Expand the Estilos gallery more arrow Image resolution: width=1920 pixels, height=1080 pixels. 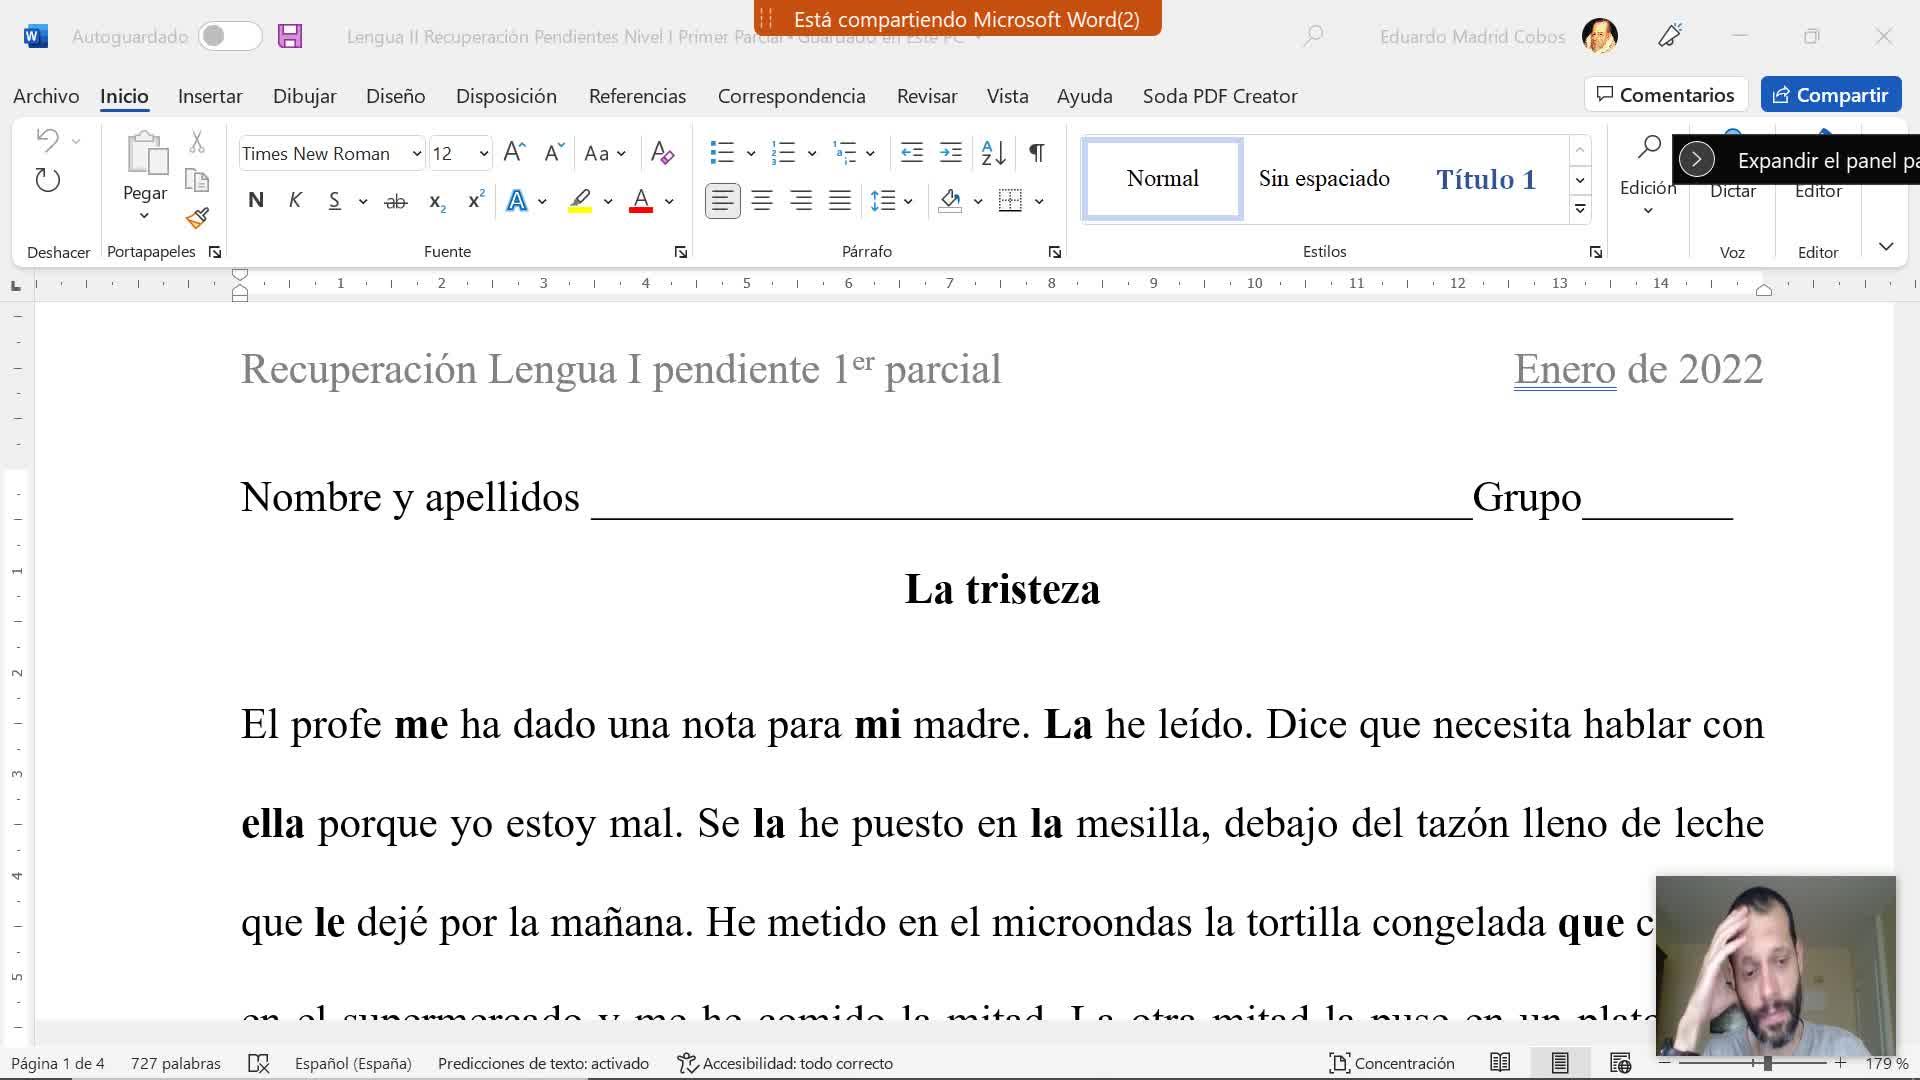(x=1580, y=209)
